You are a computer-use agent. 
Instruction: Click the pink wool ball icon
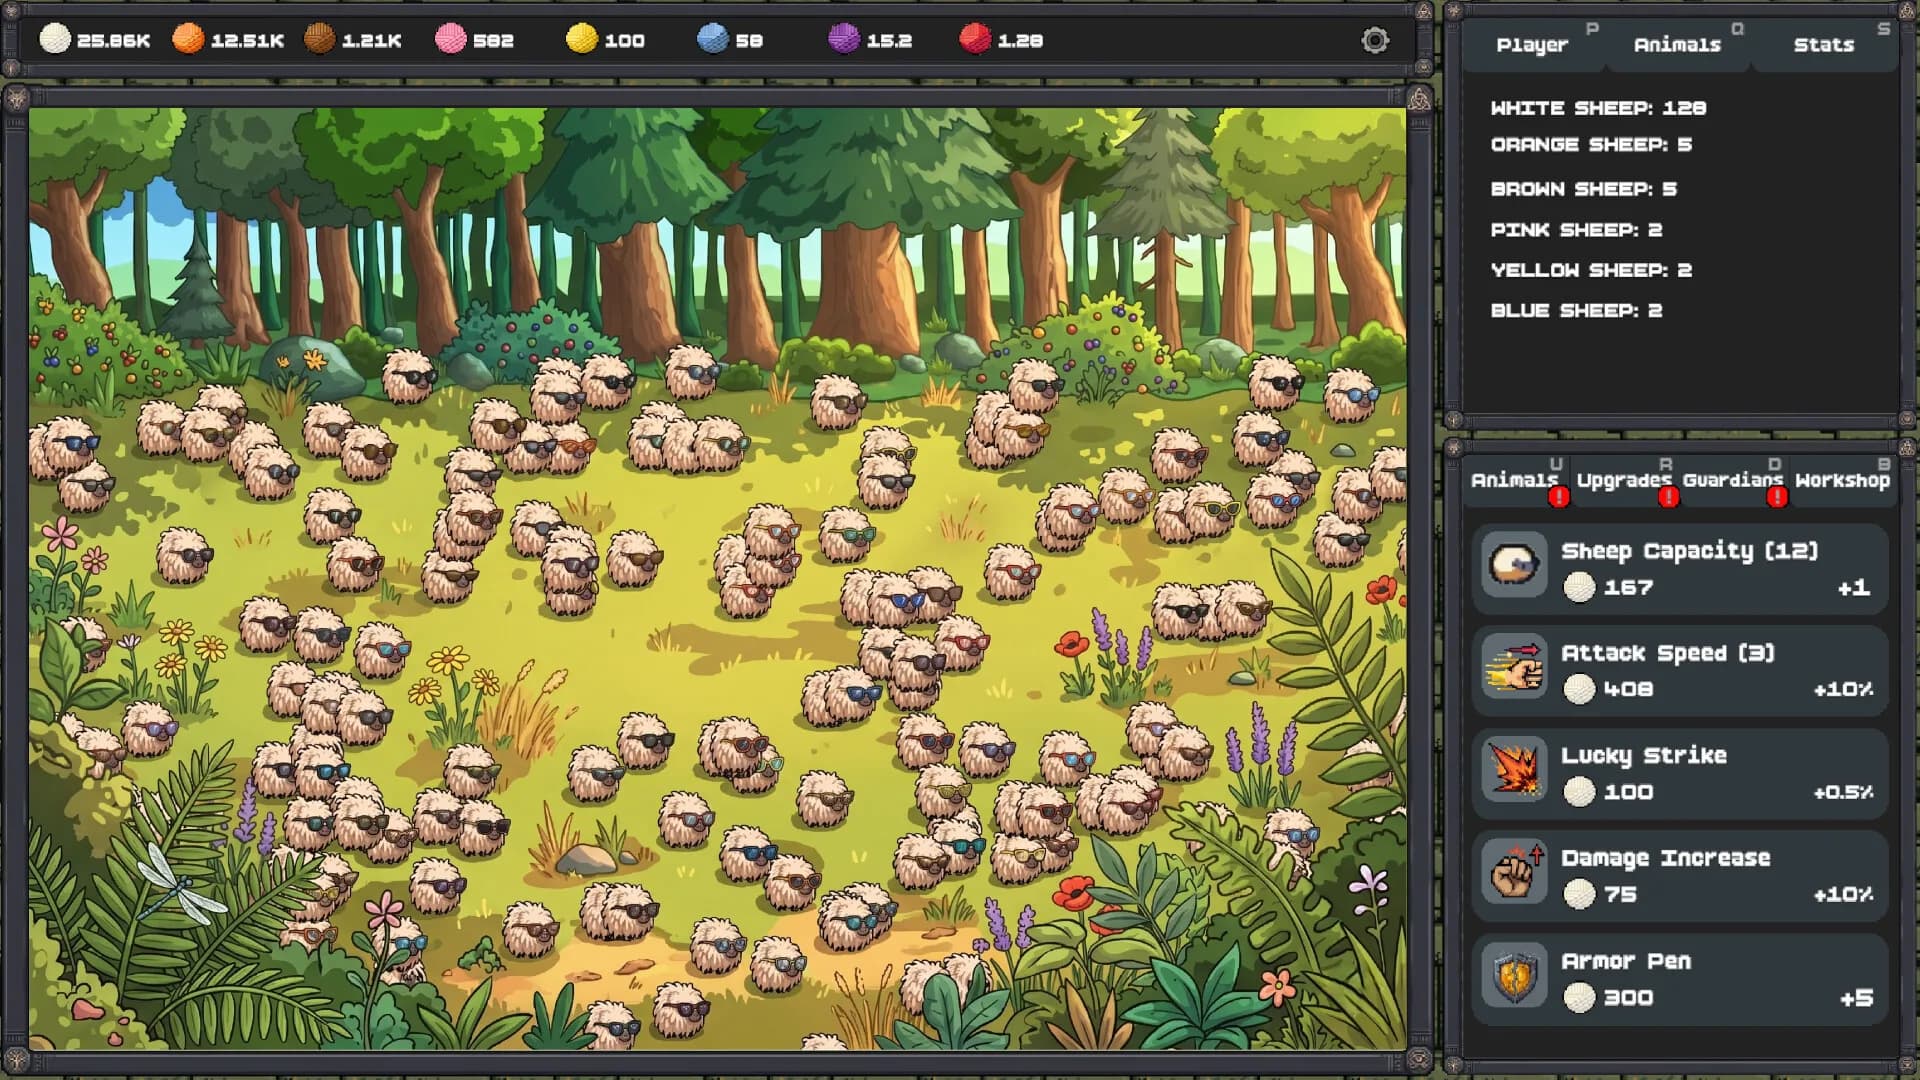click(x=451, y=39)
